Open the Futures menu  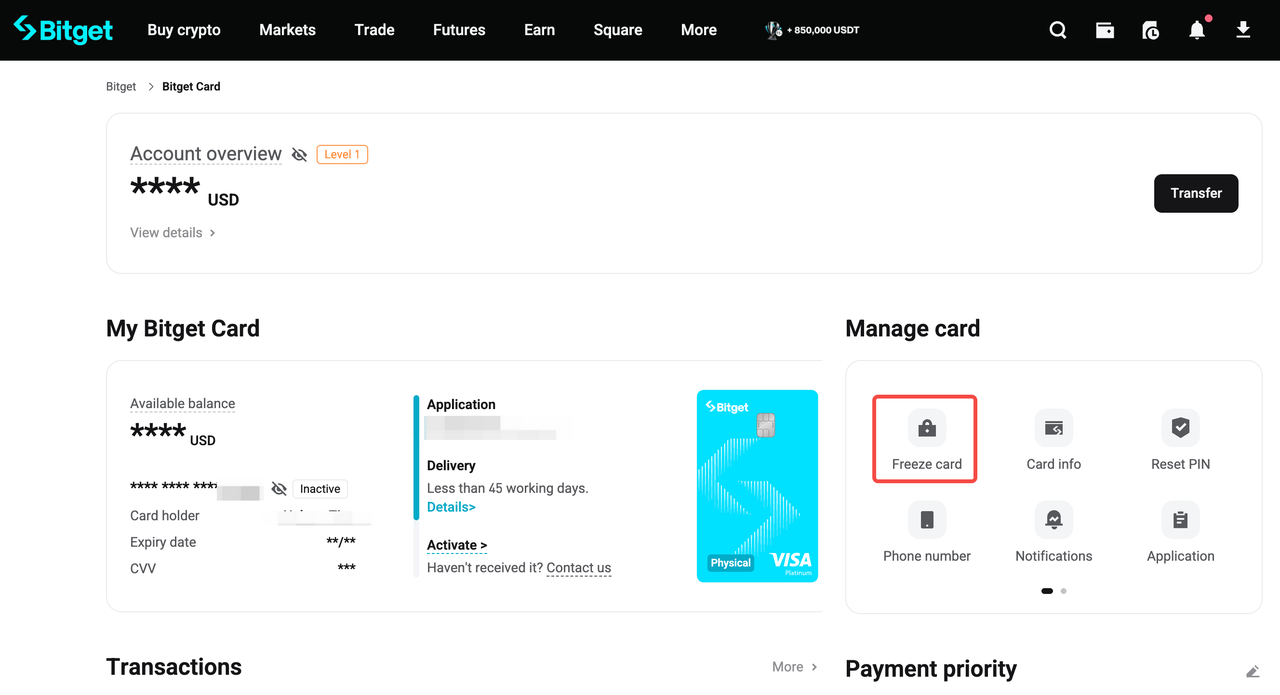458,30
